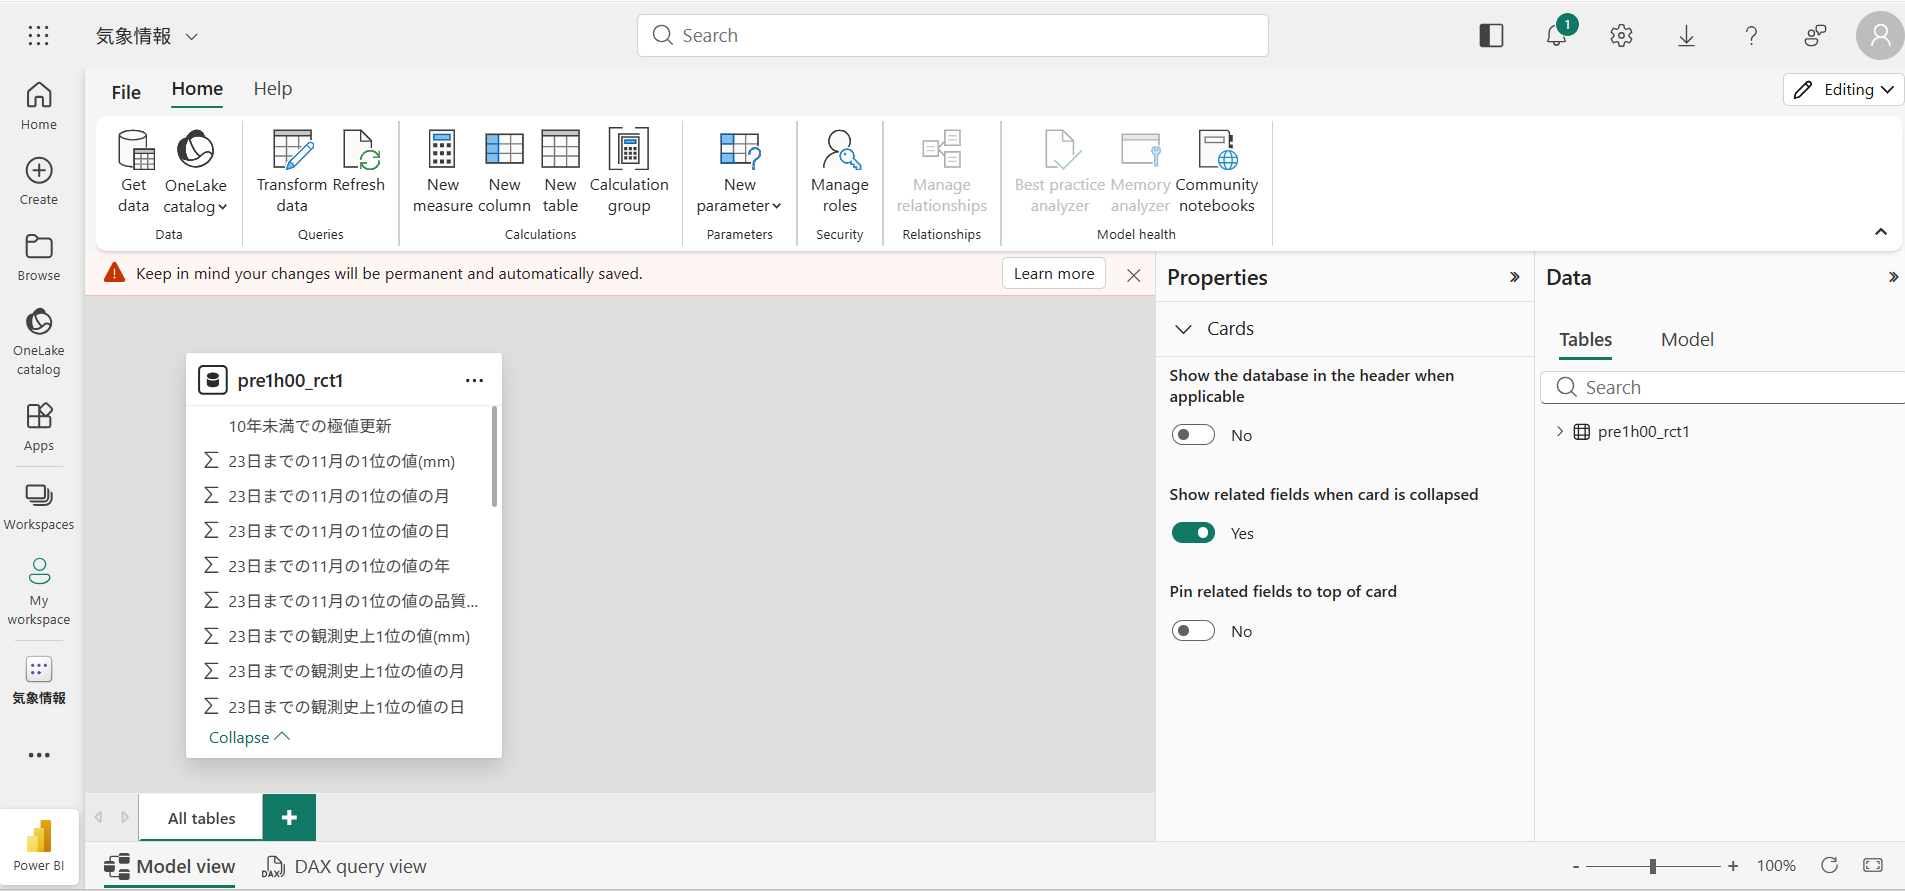
Task: Open Calculation group
Action: coord(629,171)
